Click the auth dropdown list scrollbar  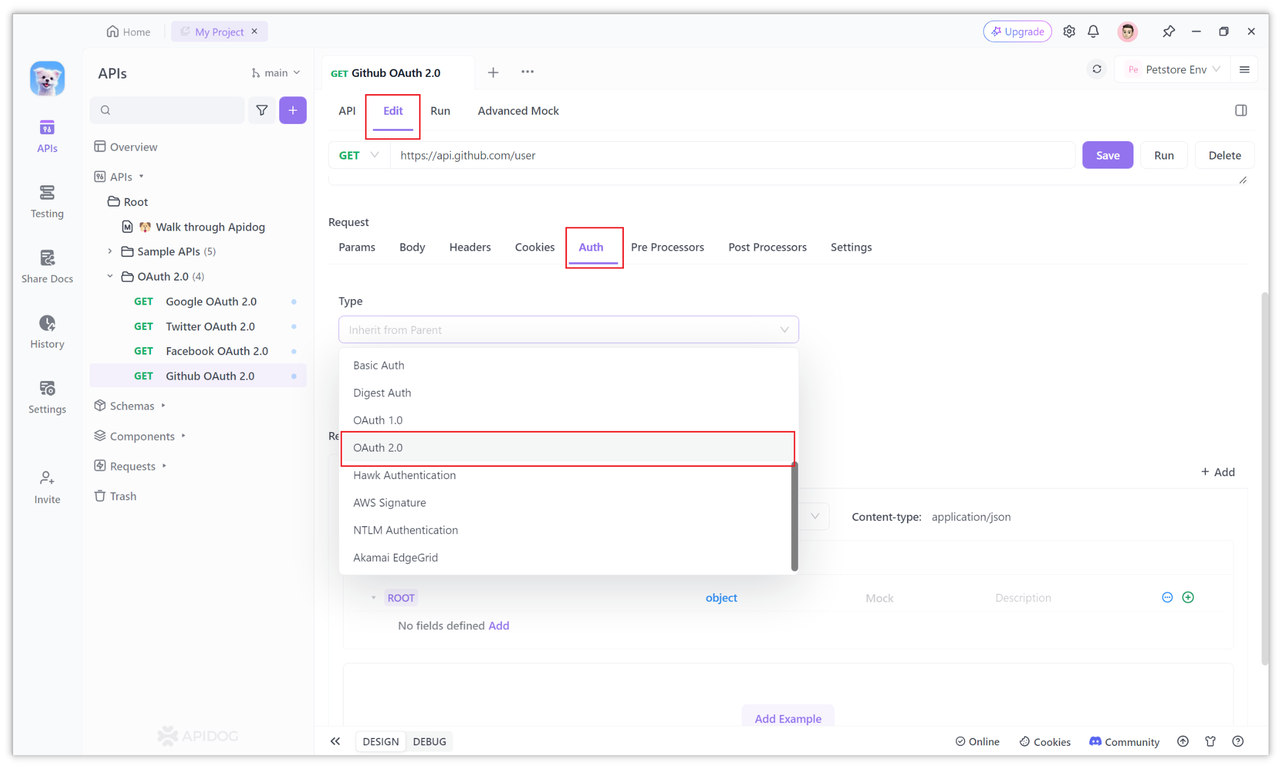(795, 517)
